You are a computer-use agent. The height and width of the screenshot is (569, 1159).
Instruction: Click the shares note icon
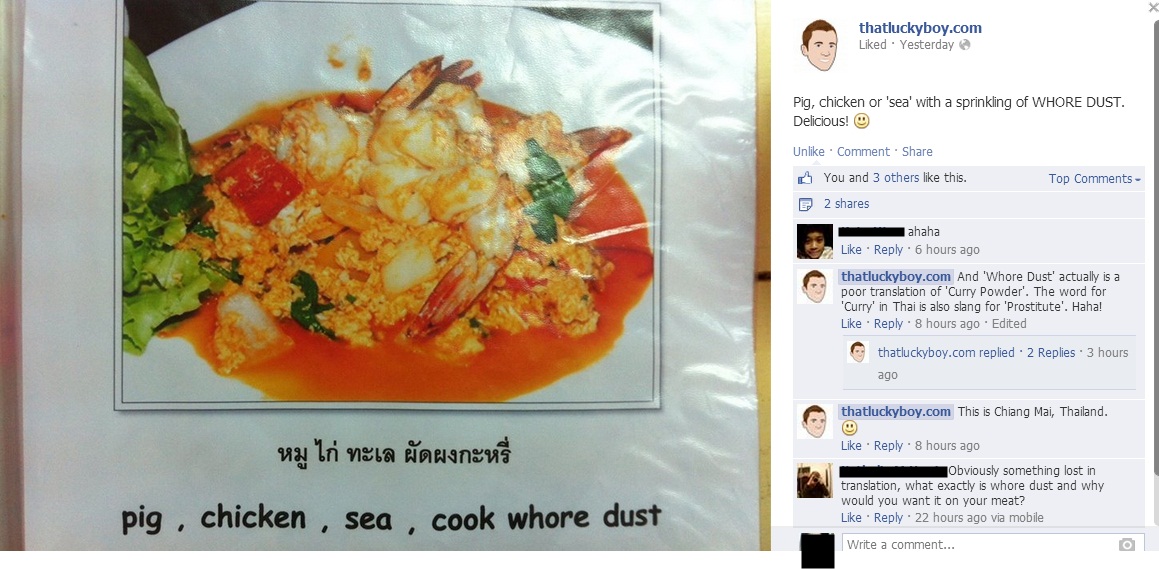pos(806,204)
